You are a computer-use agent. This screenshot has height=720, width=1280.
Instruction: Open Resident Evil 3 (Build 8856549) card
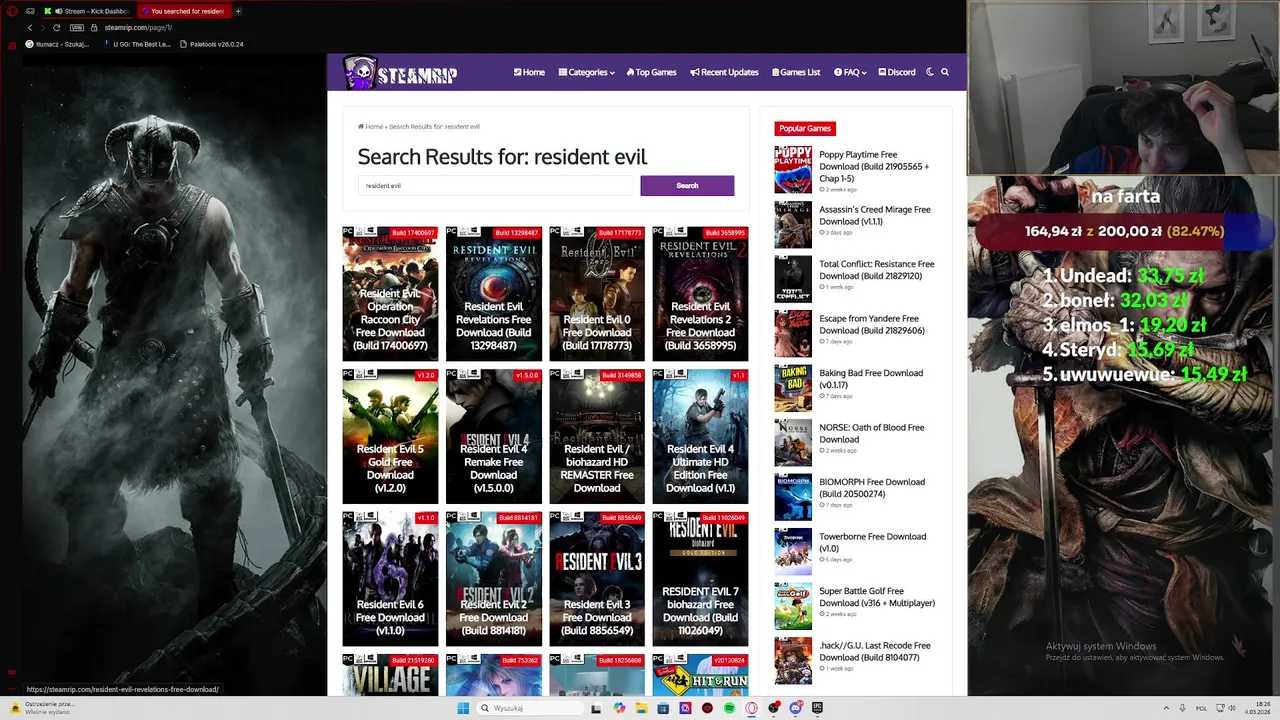(597, 579)
